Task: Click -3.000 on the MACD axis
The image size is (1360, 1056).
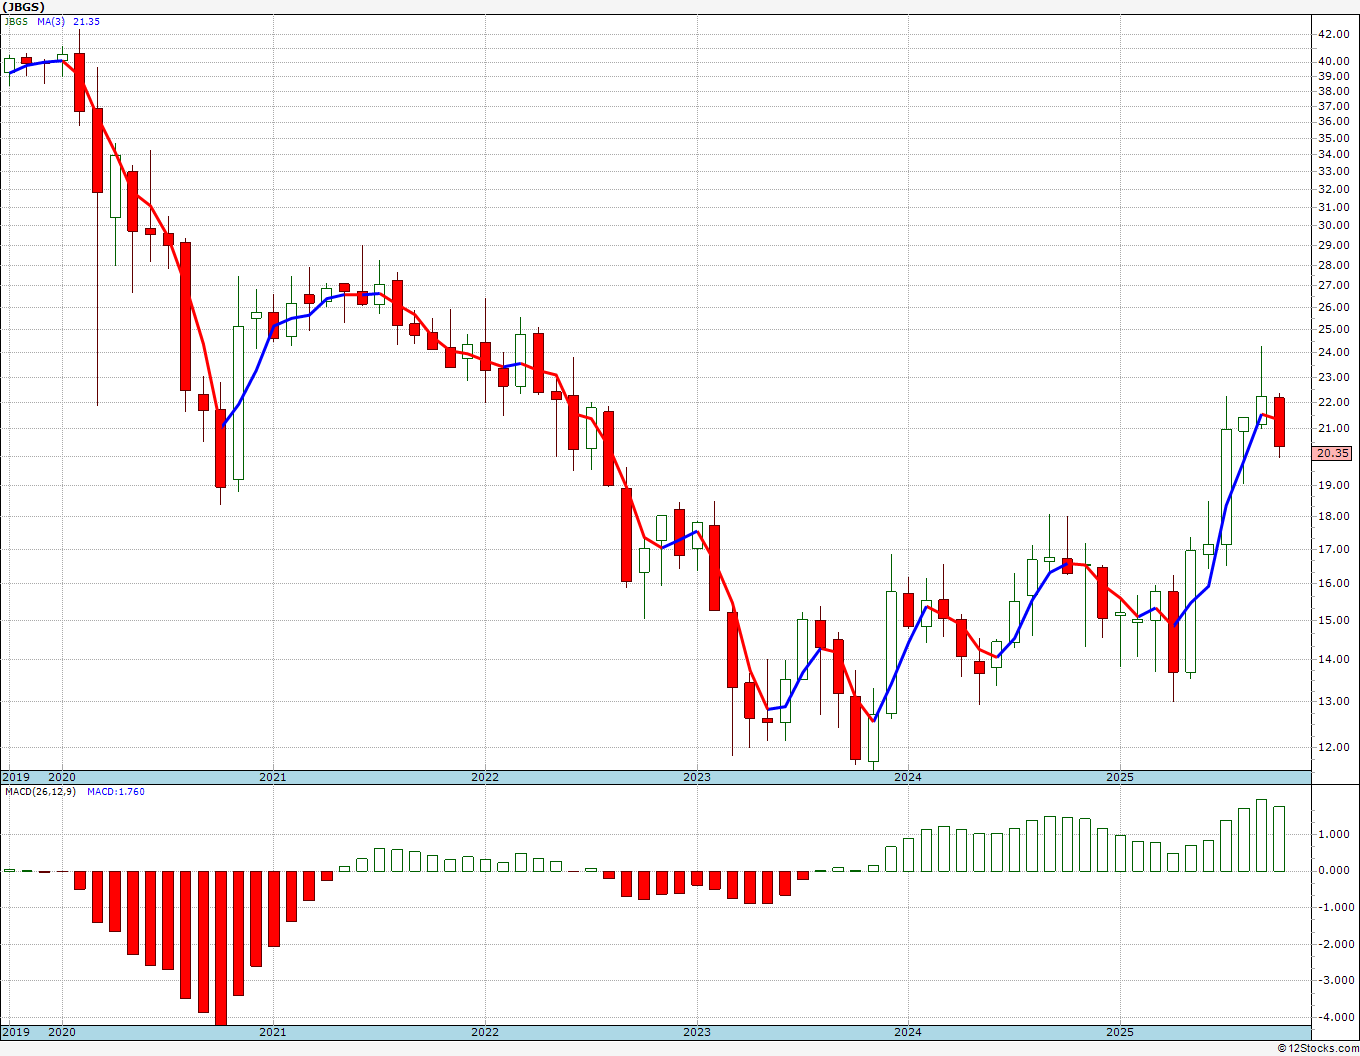Action: (x=1334, y=981)
